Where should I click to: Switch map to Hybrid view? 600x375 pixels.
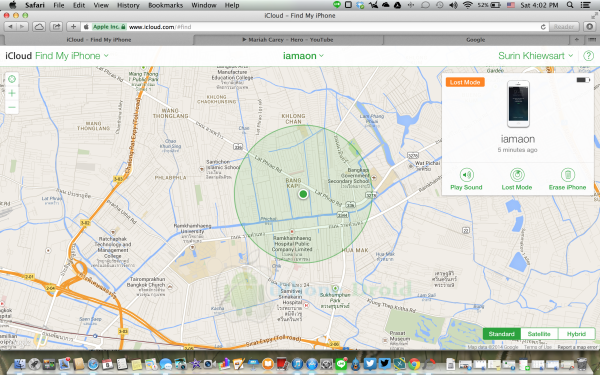(x=576, y=334)
